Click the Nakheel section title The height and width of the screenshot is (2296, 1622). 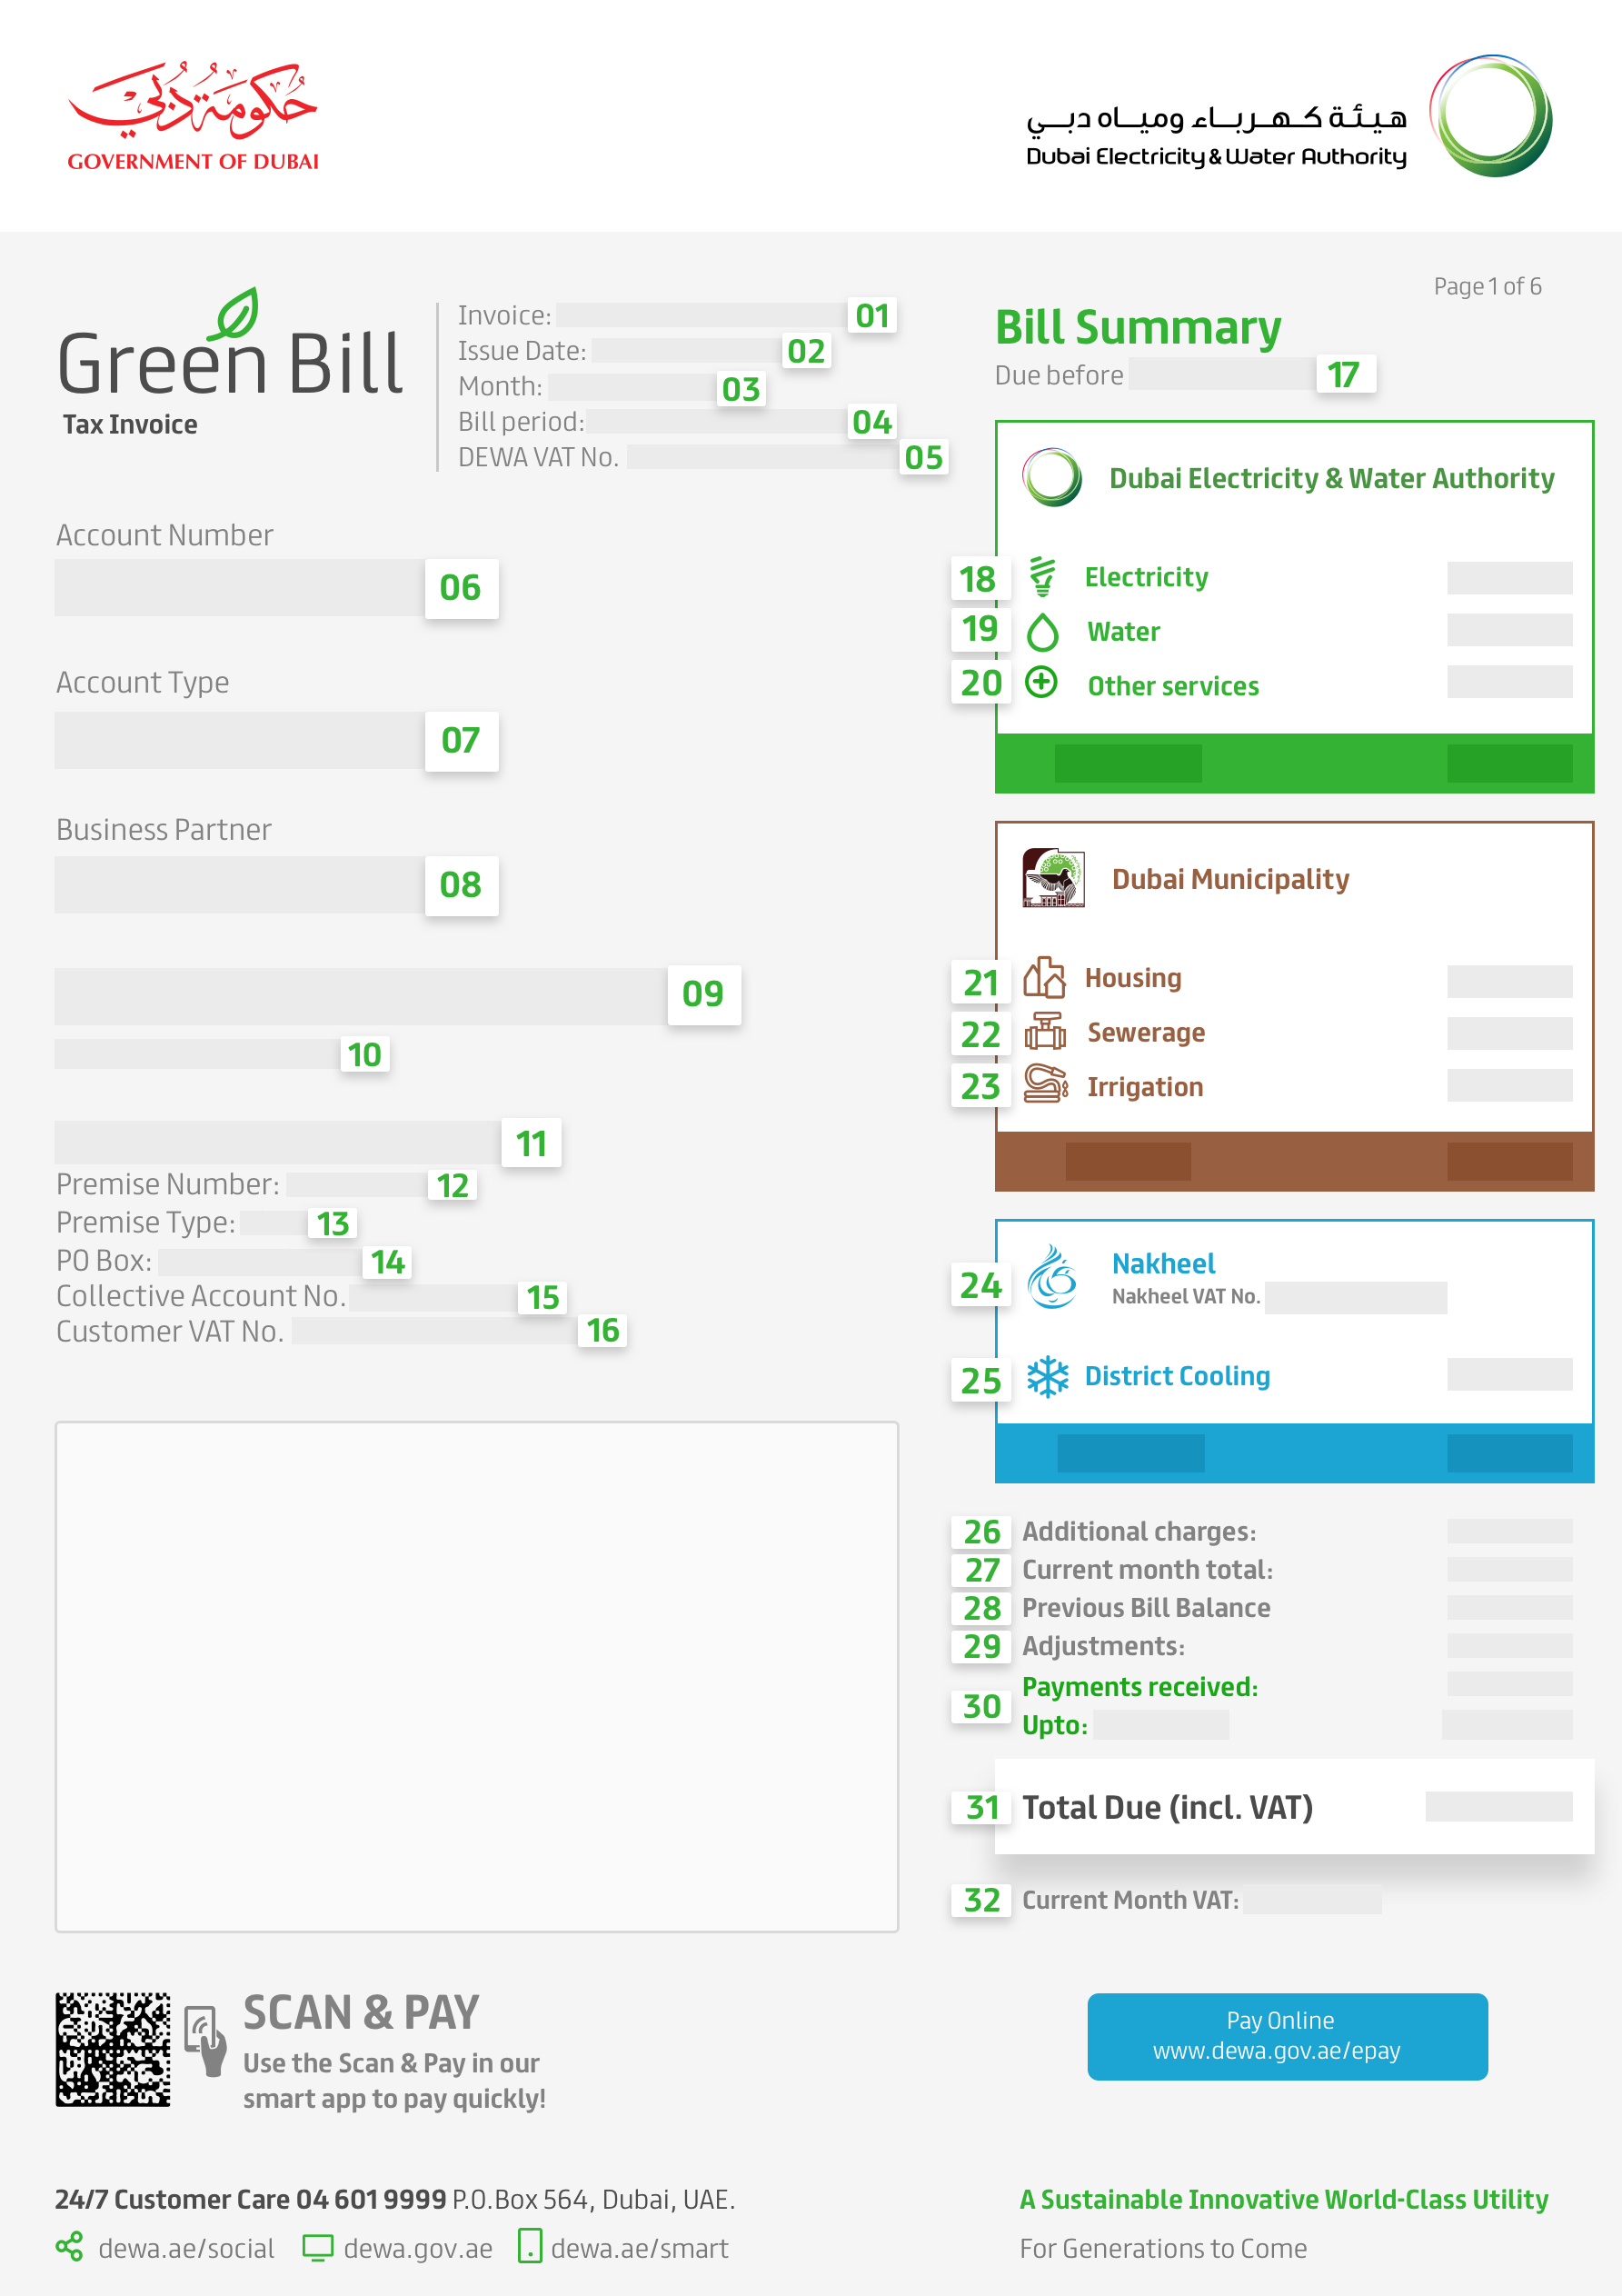click(1163, 1263)
